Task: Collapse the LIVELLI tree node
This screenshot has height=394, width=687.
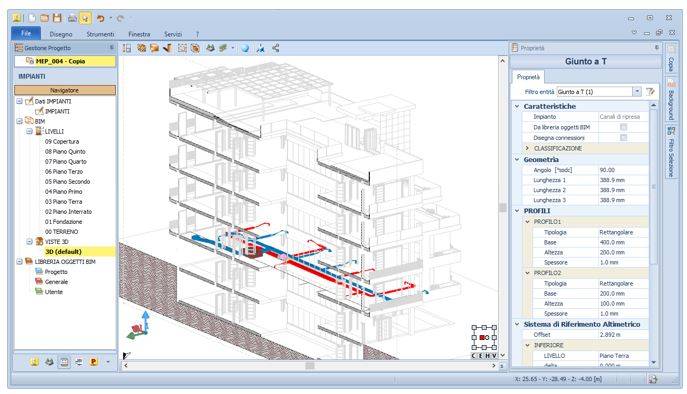Action: (29, 131)
